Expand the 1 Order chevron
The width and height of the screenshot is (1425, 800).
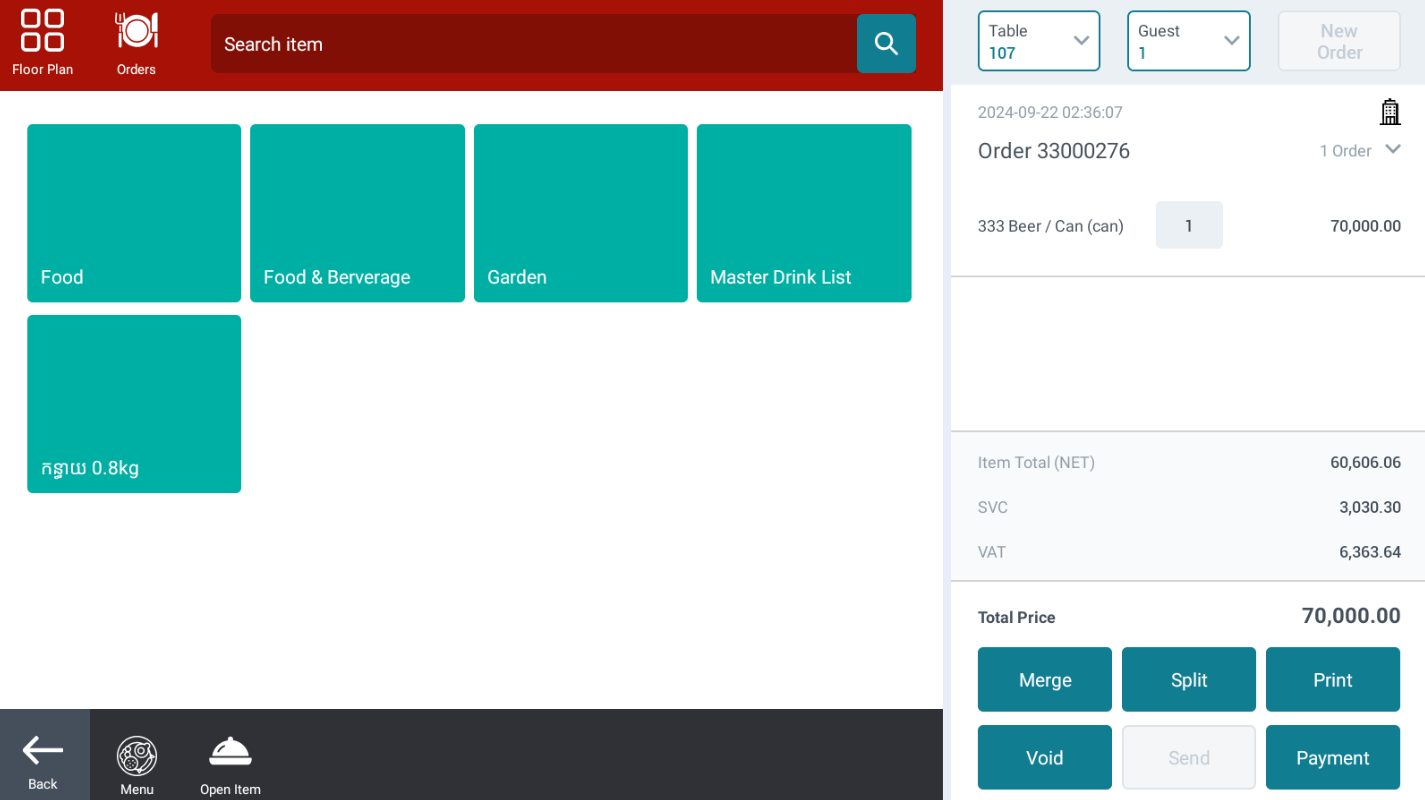point(1392,150)
